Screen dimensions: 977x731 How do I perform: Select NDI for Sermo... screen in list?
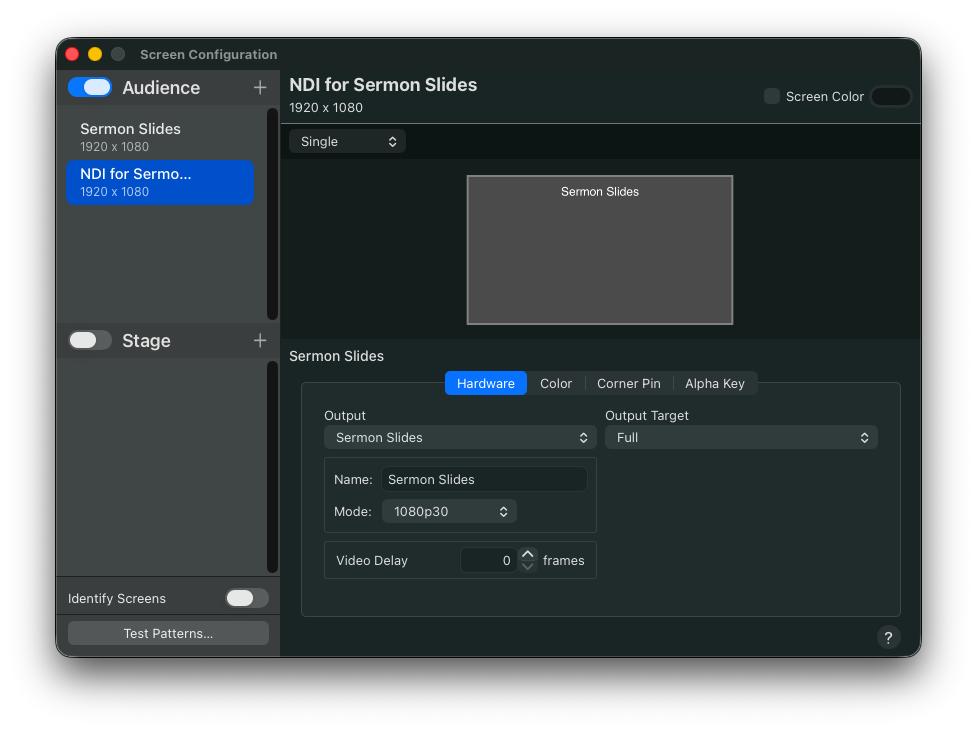(x=160, y=183)
